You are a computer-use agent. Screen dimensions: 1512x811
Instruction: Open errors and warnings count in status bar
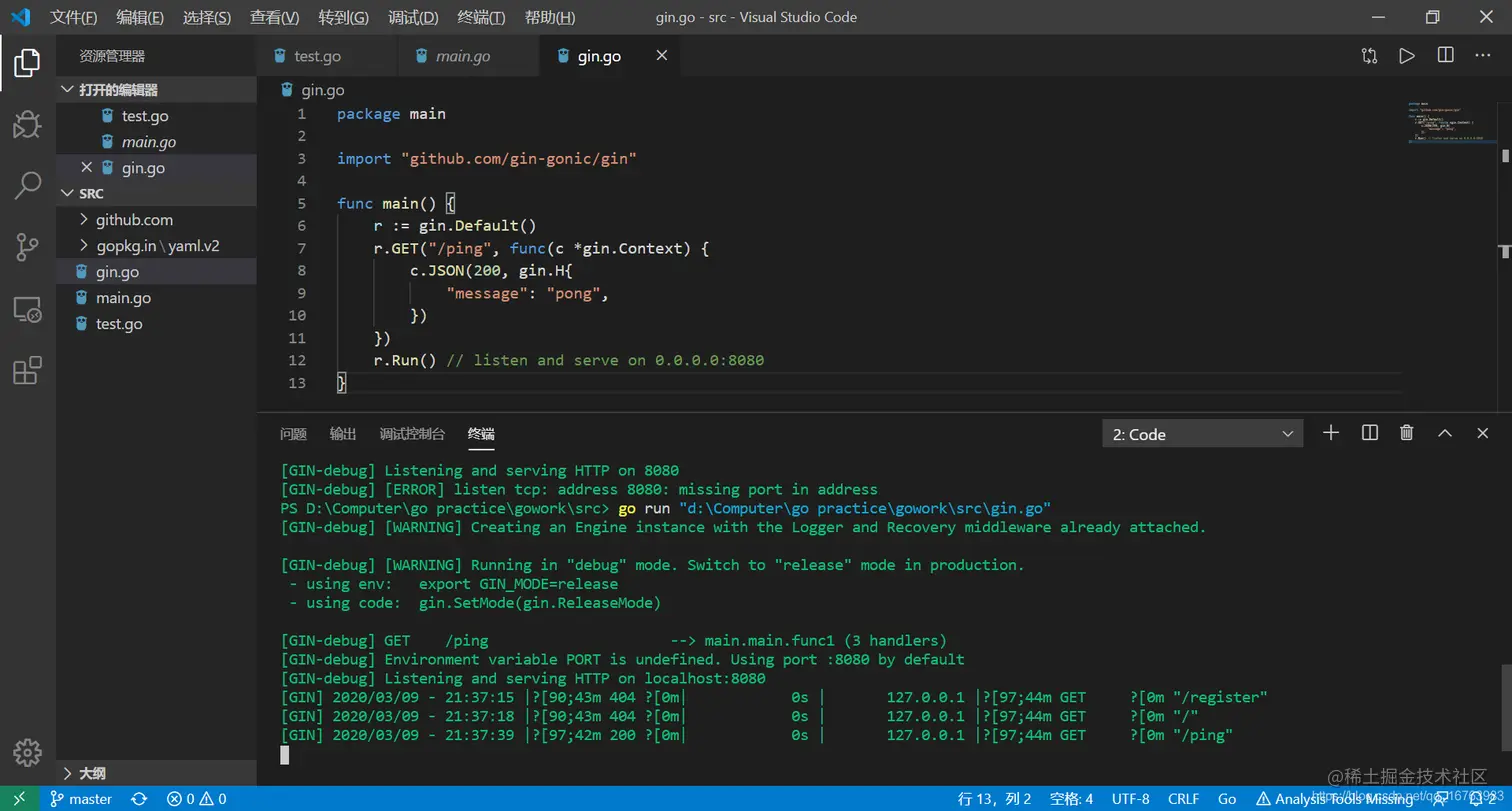(x=196, y=799)
